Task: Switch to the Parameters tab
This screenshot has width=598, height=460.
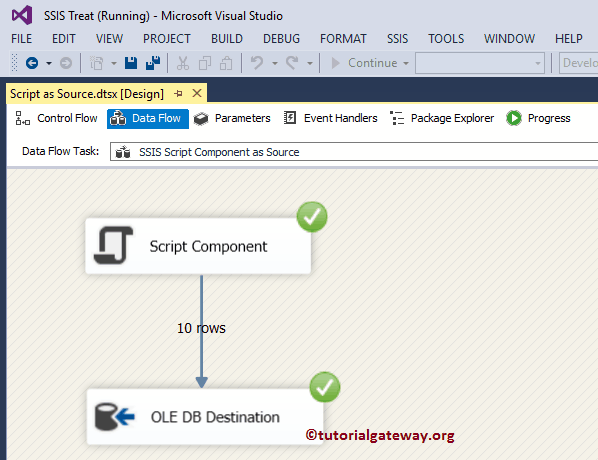Action: pyautogui.click(x=232, y=118)
